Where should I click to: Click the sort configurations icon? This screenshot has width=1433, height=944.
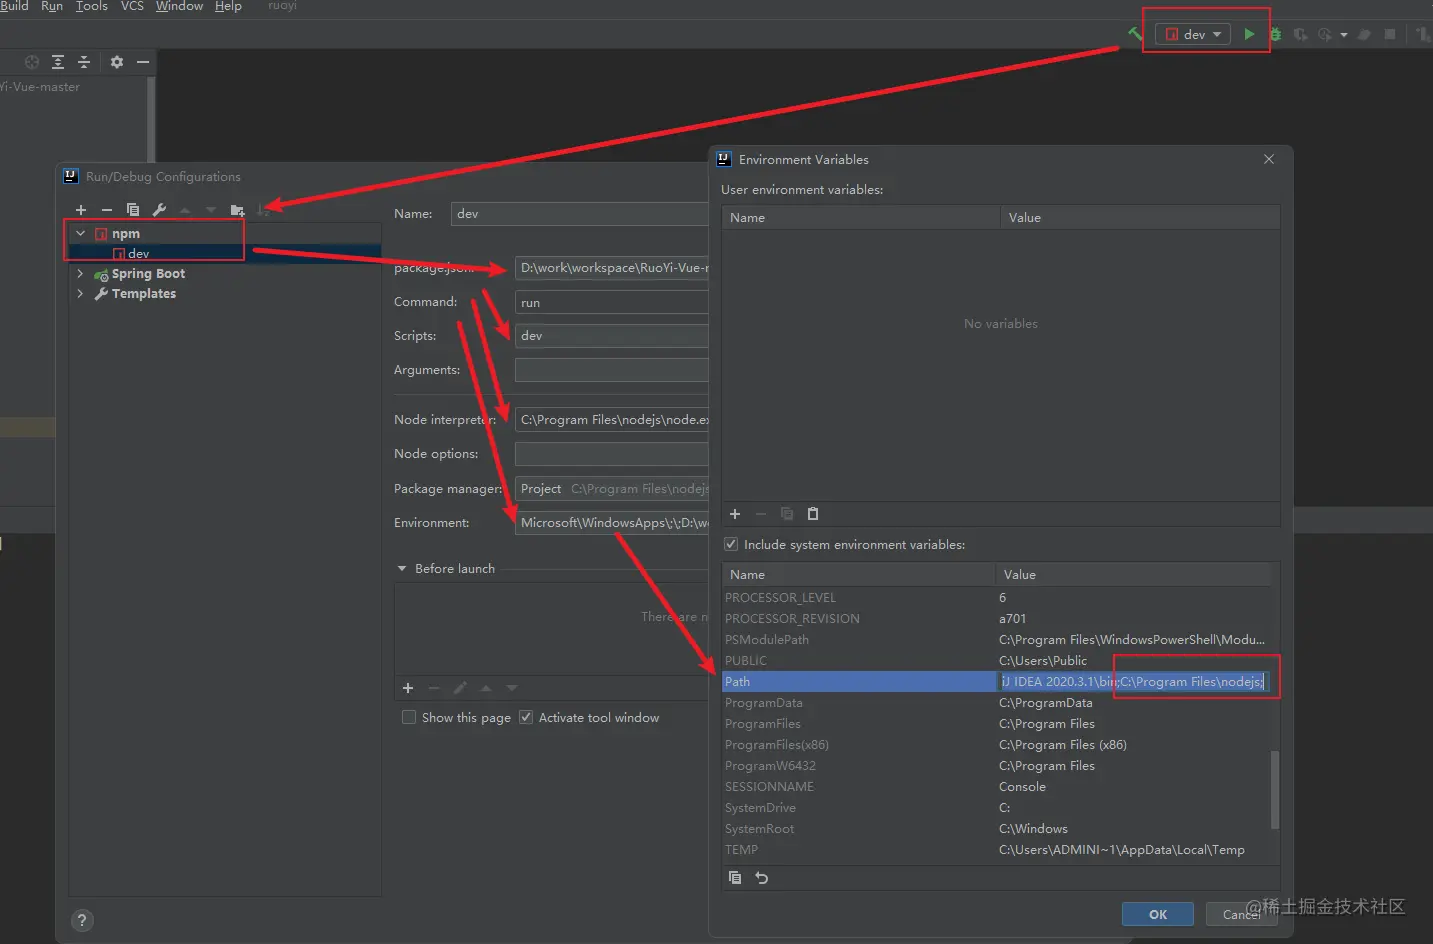coord(263,210)
